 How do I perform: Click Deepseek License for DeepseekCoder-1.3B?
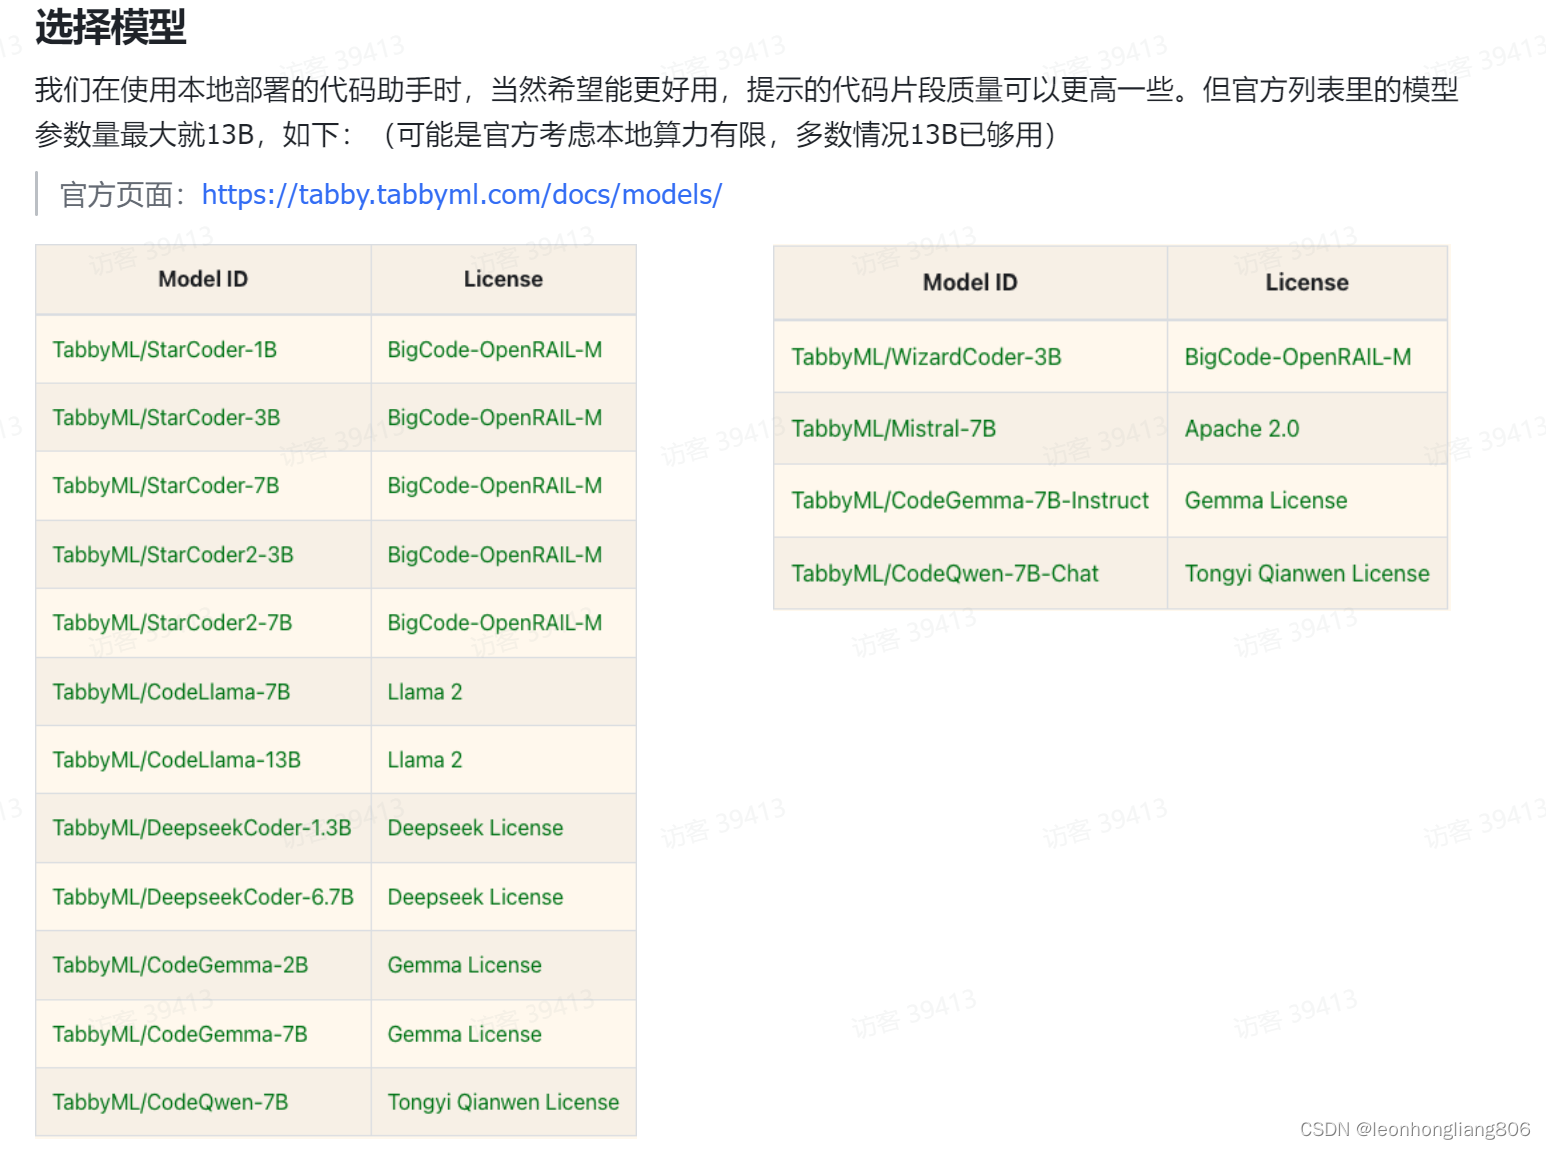click(476, 828)
